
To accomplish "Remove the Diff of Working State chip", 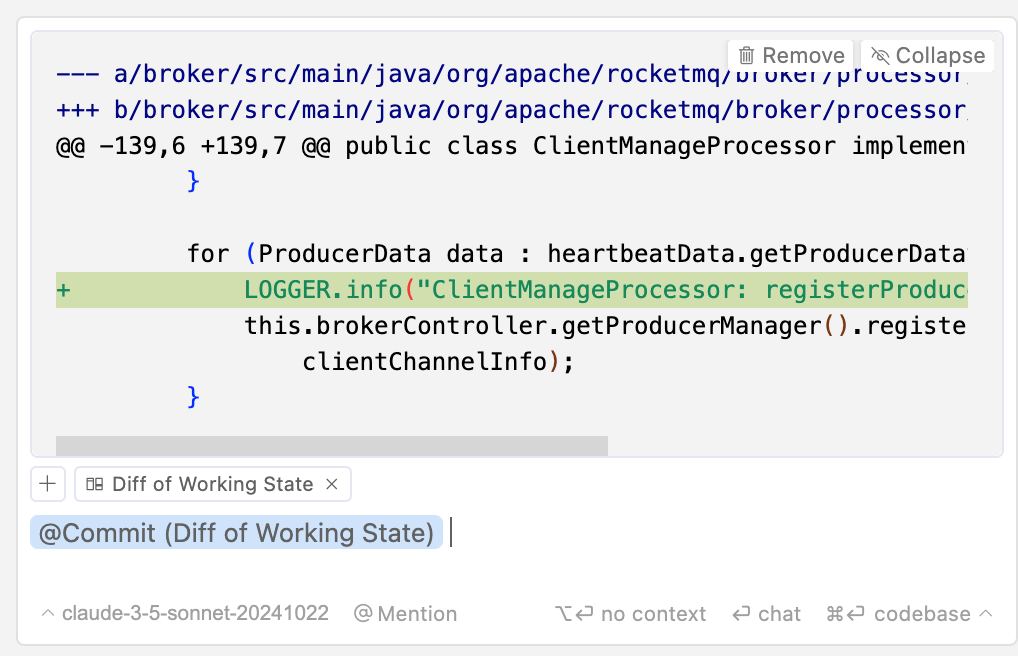I will 332,484.
